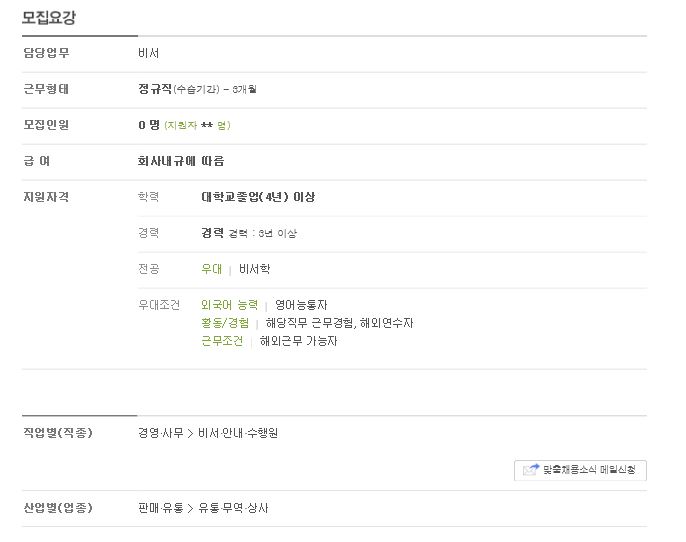Click the 영어능통자 preference text
686x542 pixels.
pos(301,305)
